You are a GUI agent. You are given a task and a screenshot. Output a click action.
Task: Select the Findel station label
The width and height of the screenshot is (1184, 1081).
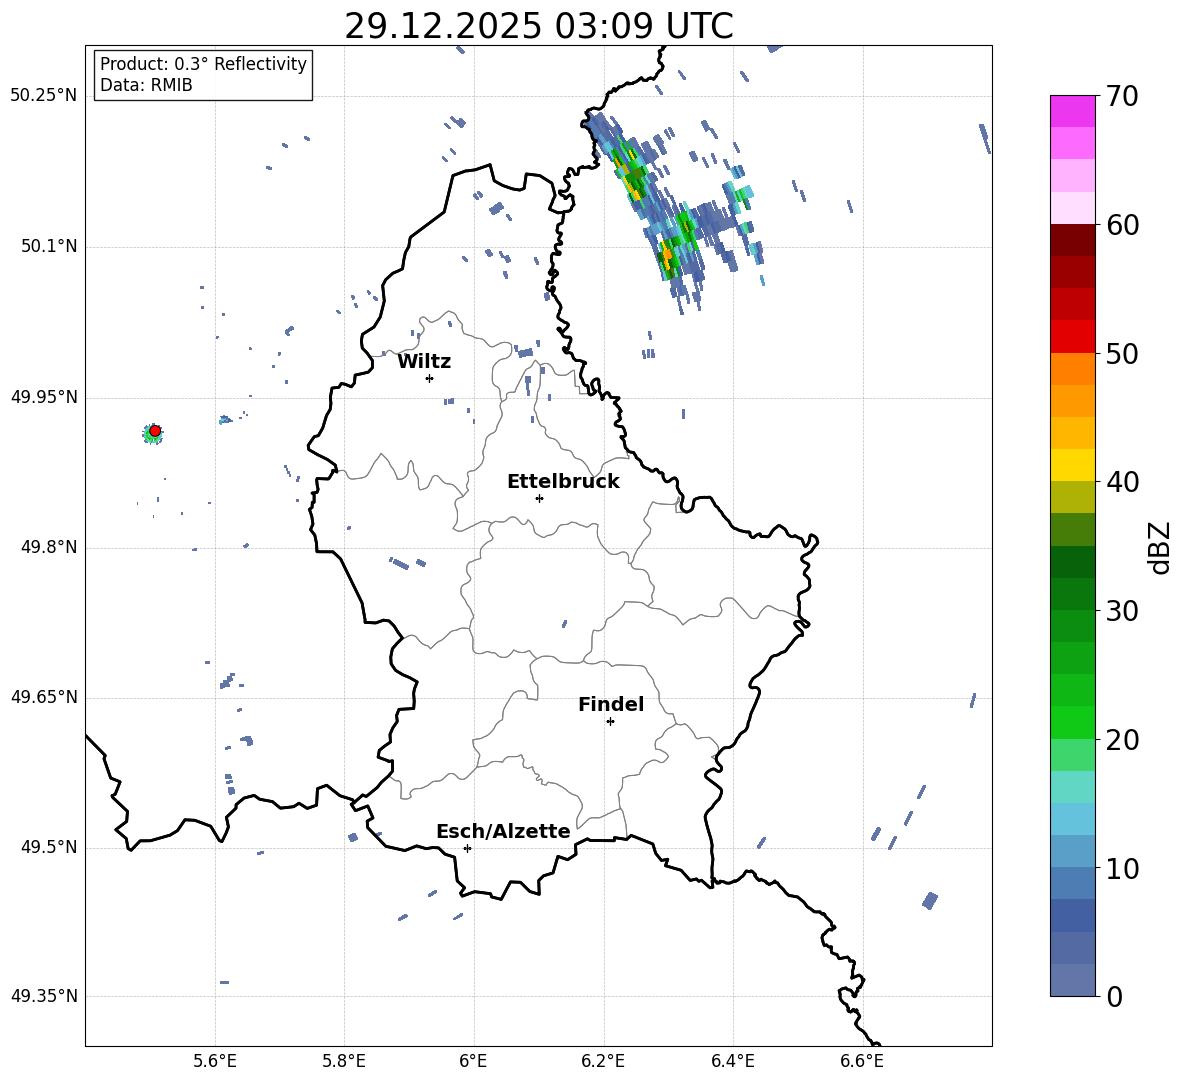611,704
